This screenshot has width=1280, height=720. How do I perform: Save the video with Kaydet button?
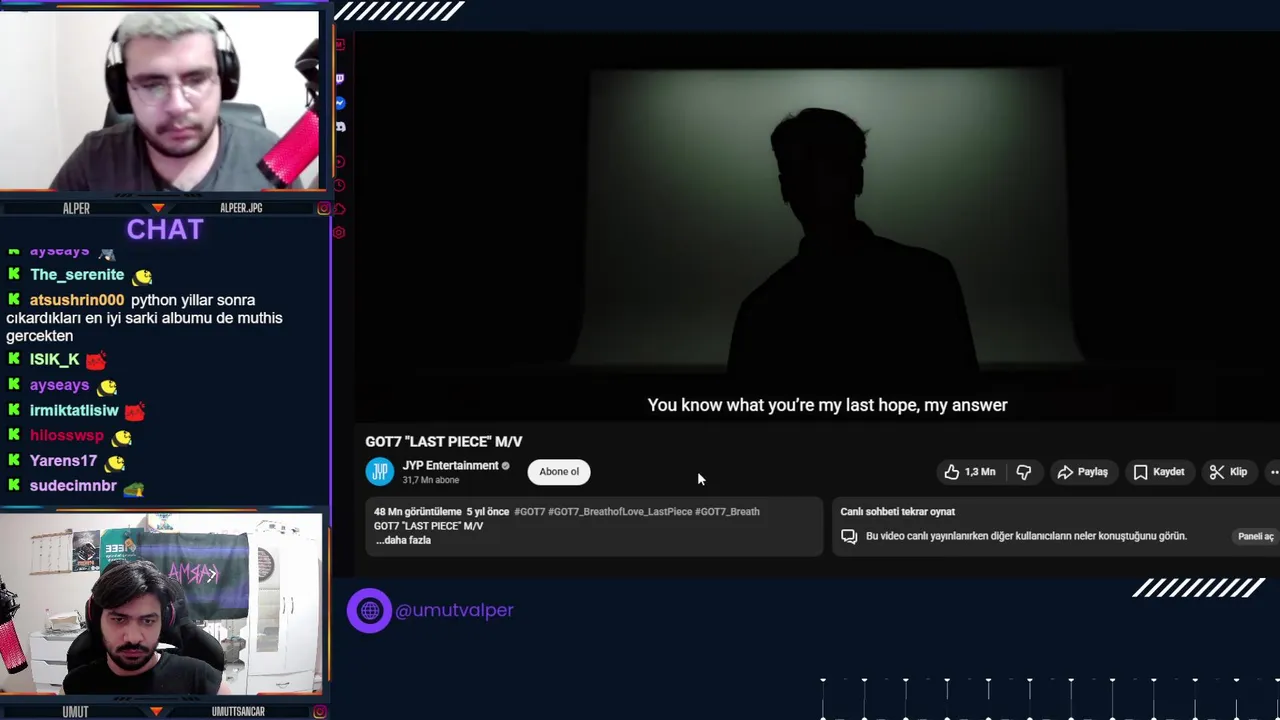(1158, 472)
